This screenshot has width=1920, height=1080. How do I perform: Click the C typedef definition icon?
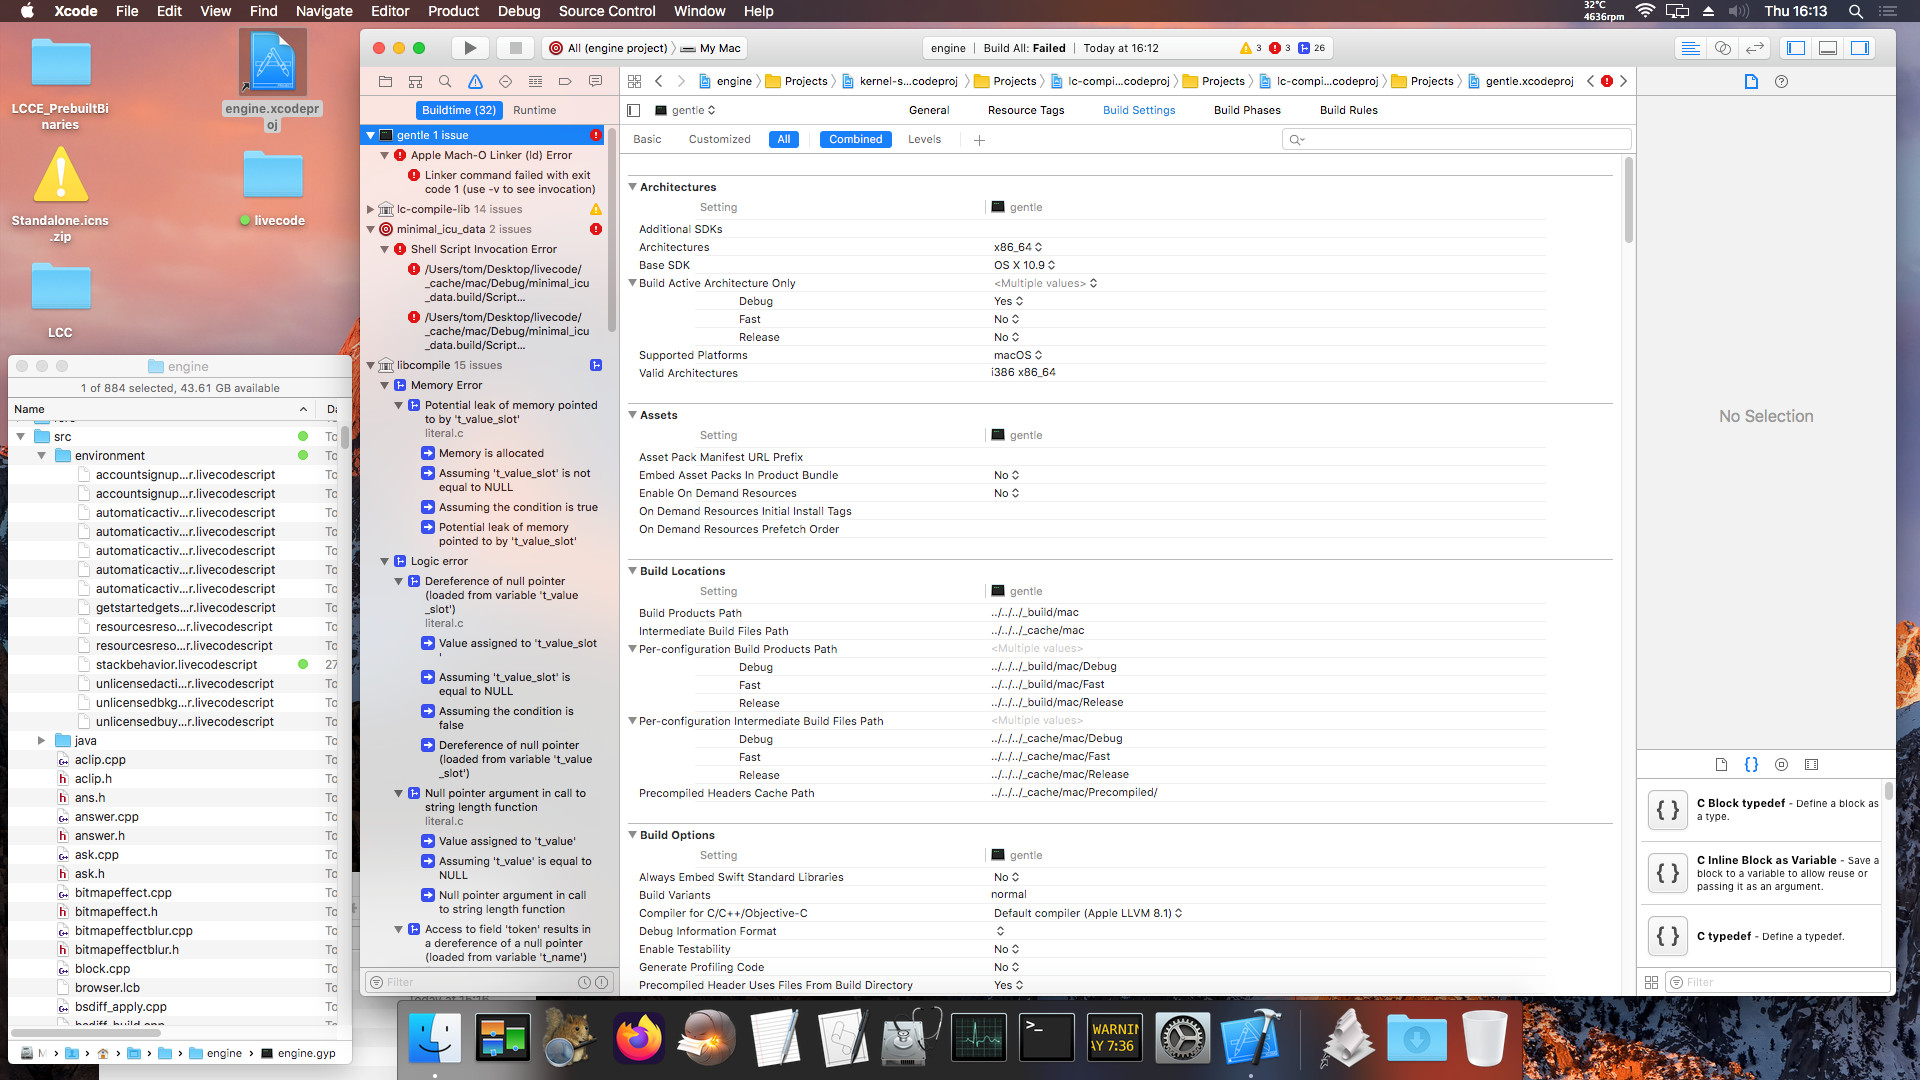[1665, 935]
